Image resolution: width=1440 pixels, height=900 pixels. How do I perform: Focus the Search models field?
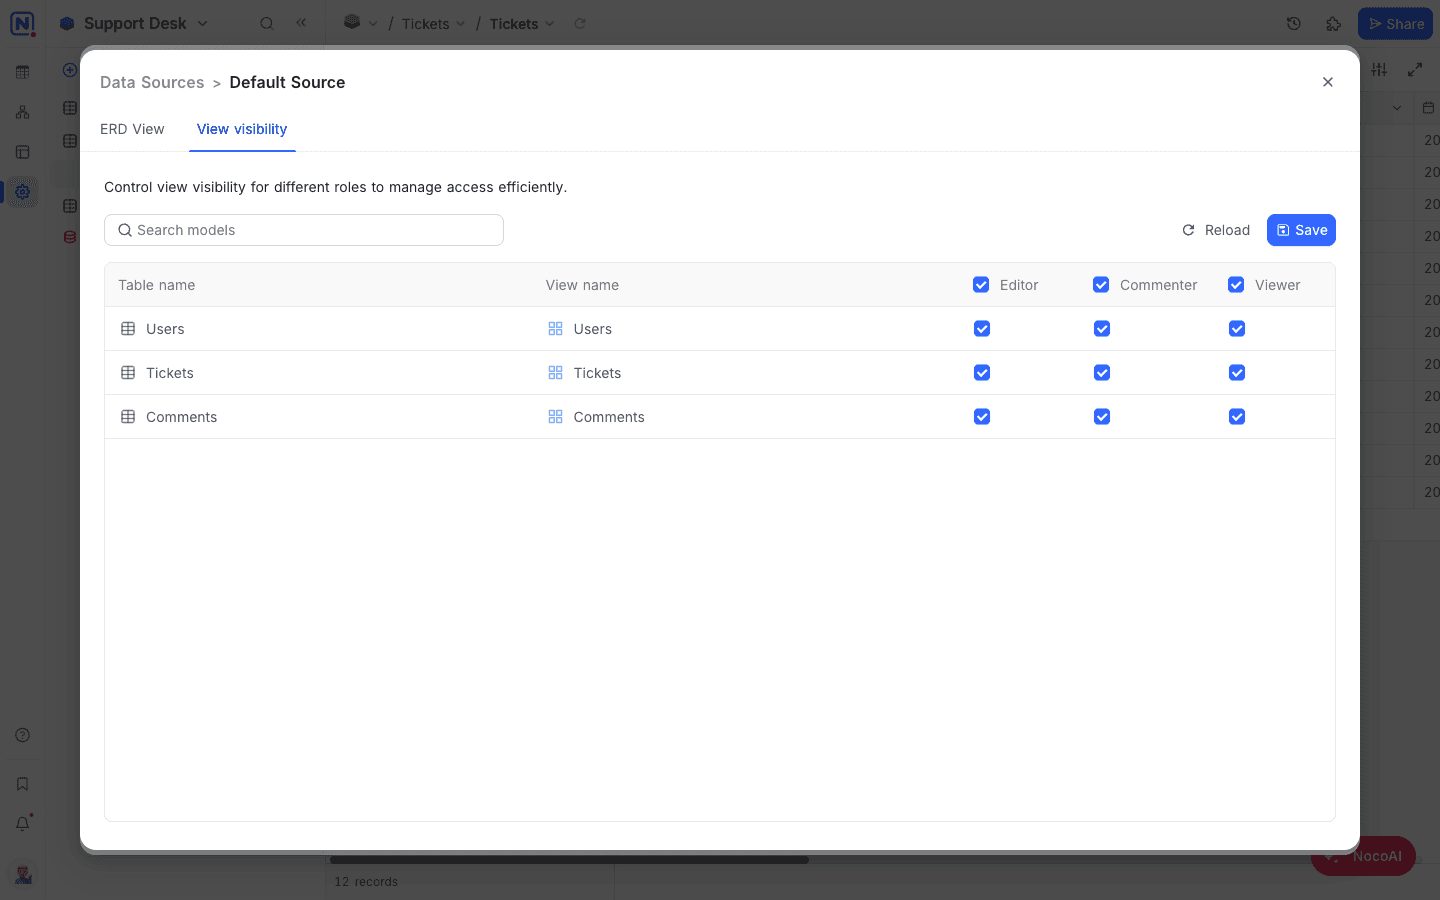(x=304, y=230)
